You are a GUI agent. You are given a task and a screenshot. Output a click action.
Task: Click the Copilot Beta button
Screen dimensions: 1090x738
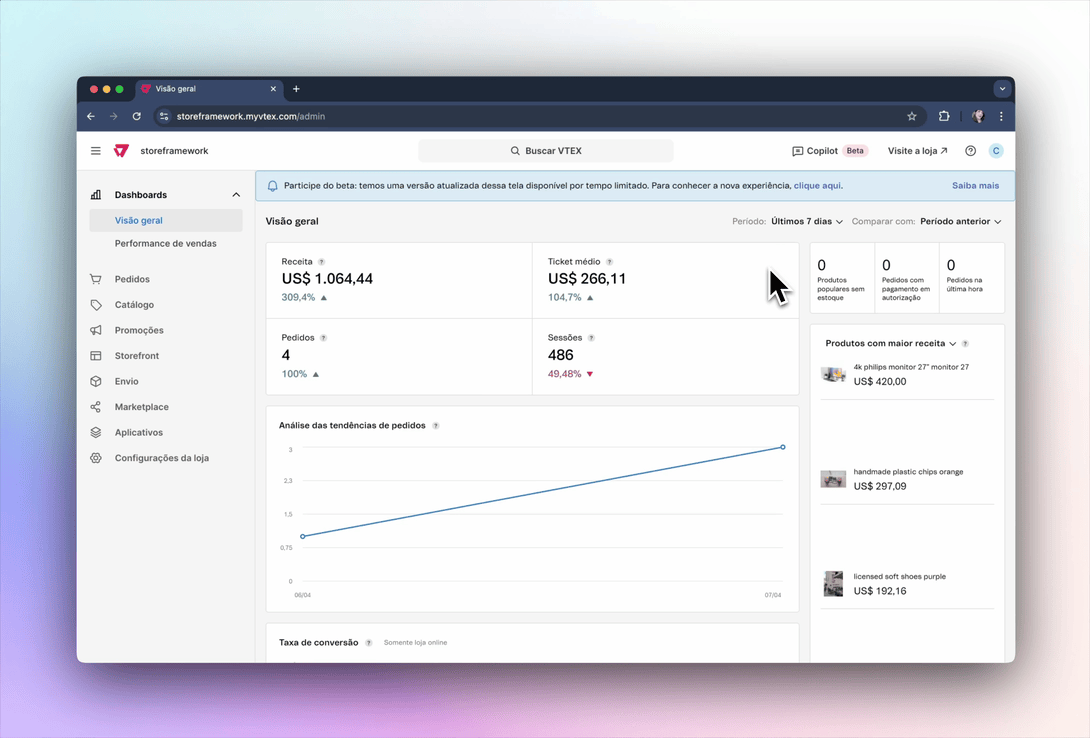click(x=829, y=151)
